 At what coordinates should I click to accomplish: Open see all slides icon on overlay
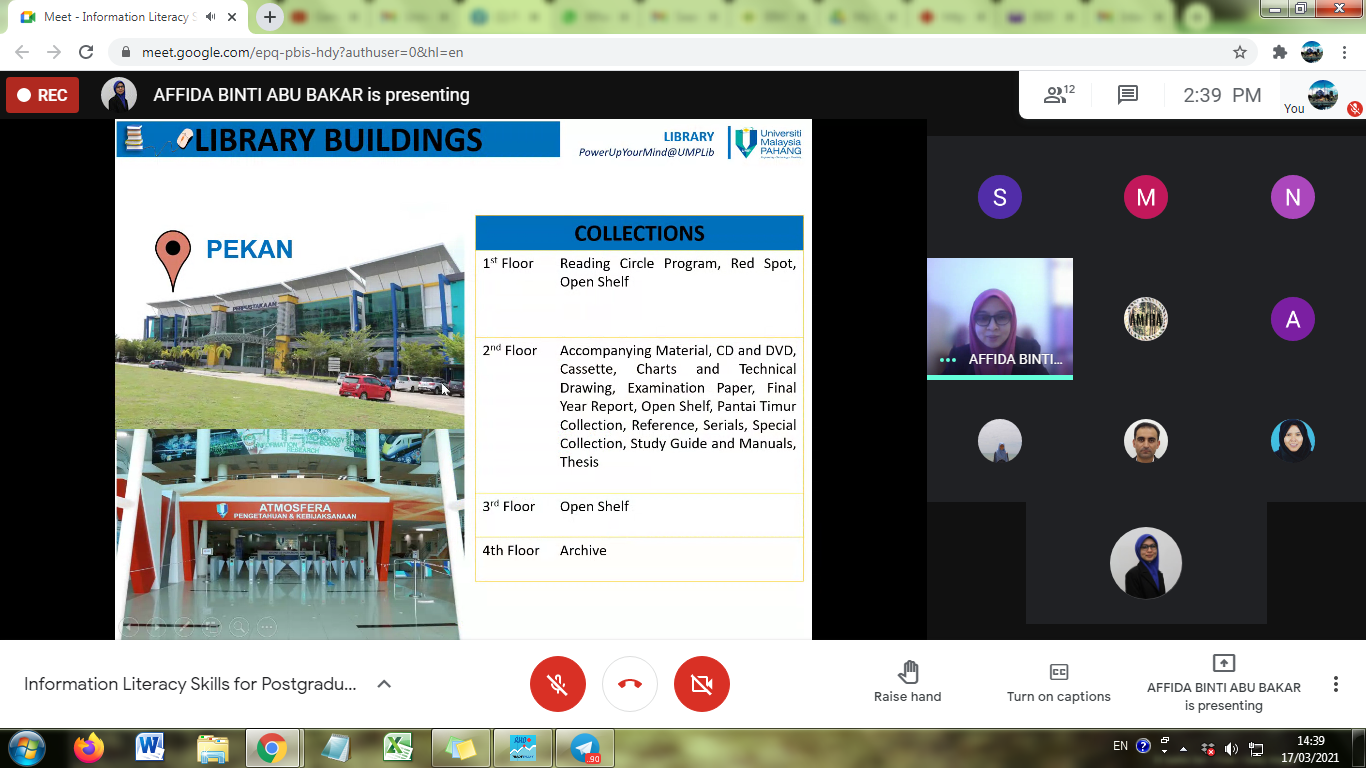point(211,627)
